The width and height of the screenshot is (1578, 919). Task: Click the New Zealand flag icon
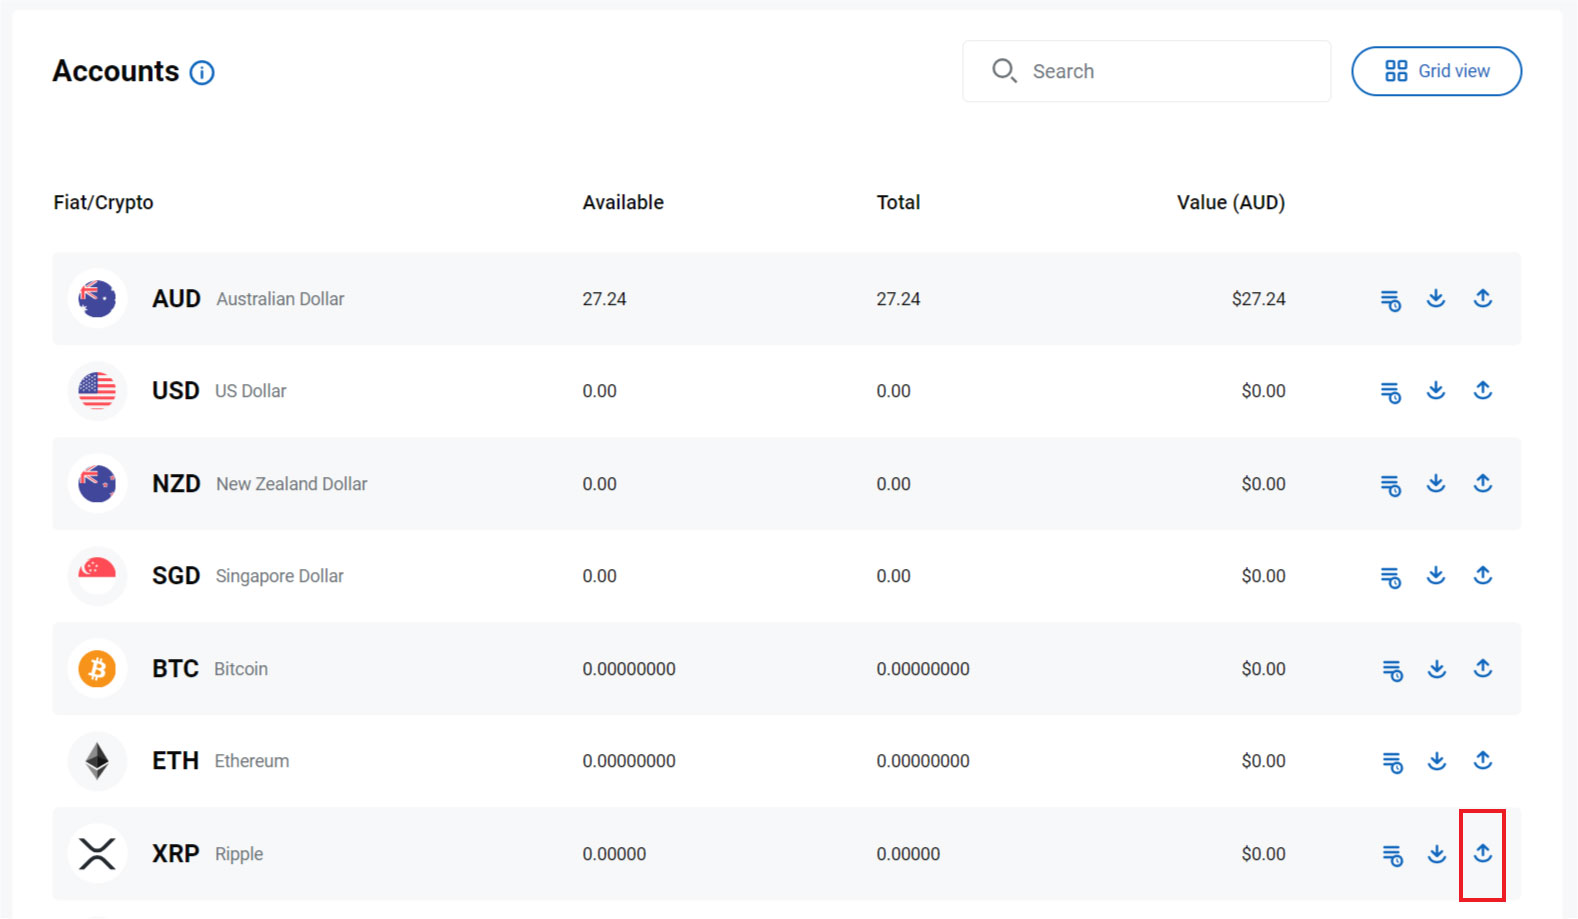click(x=97, y=483)
